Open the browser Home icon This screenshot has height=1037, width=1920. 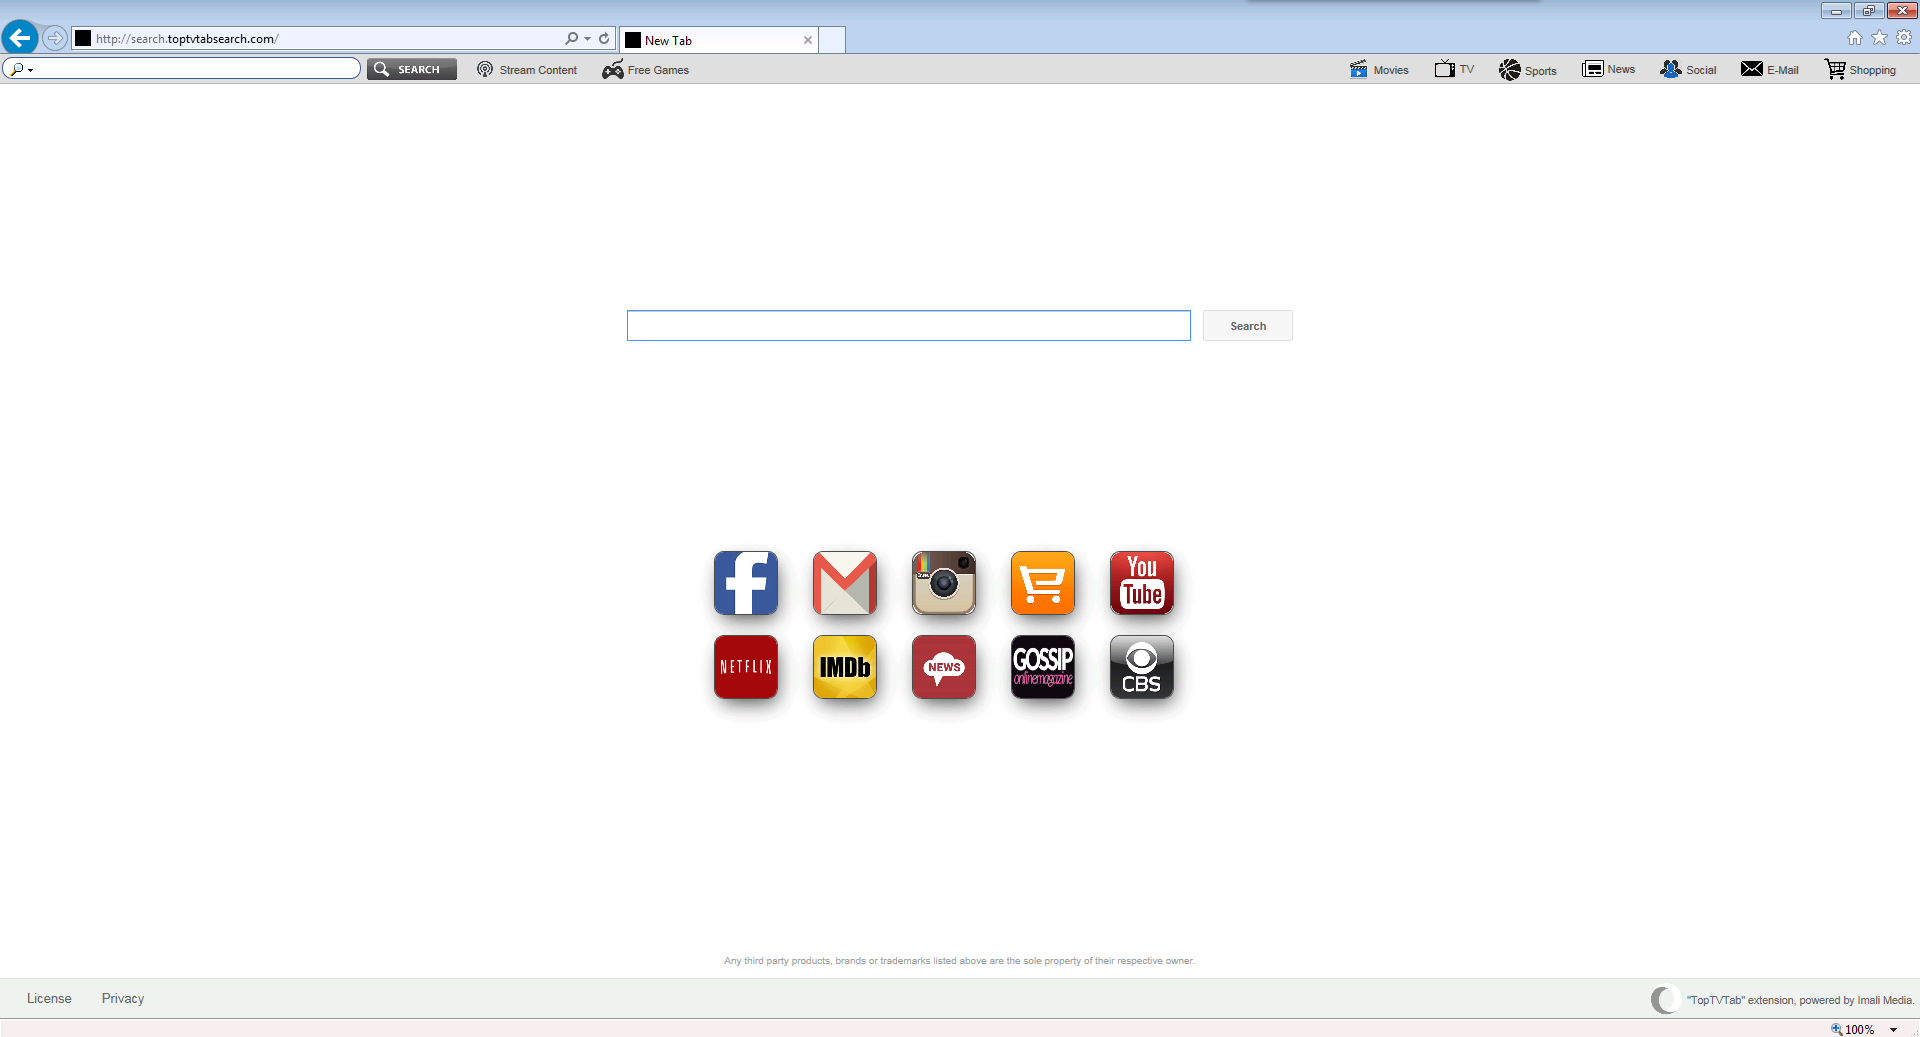coord(1855,38)
